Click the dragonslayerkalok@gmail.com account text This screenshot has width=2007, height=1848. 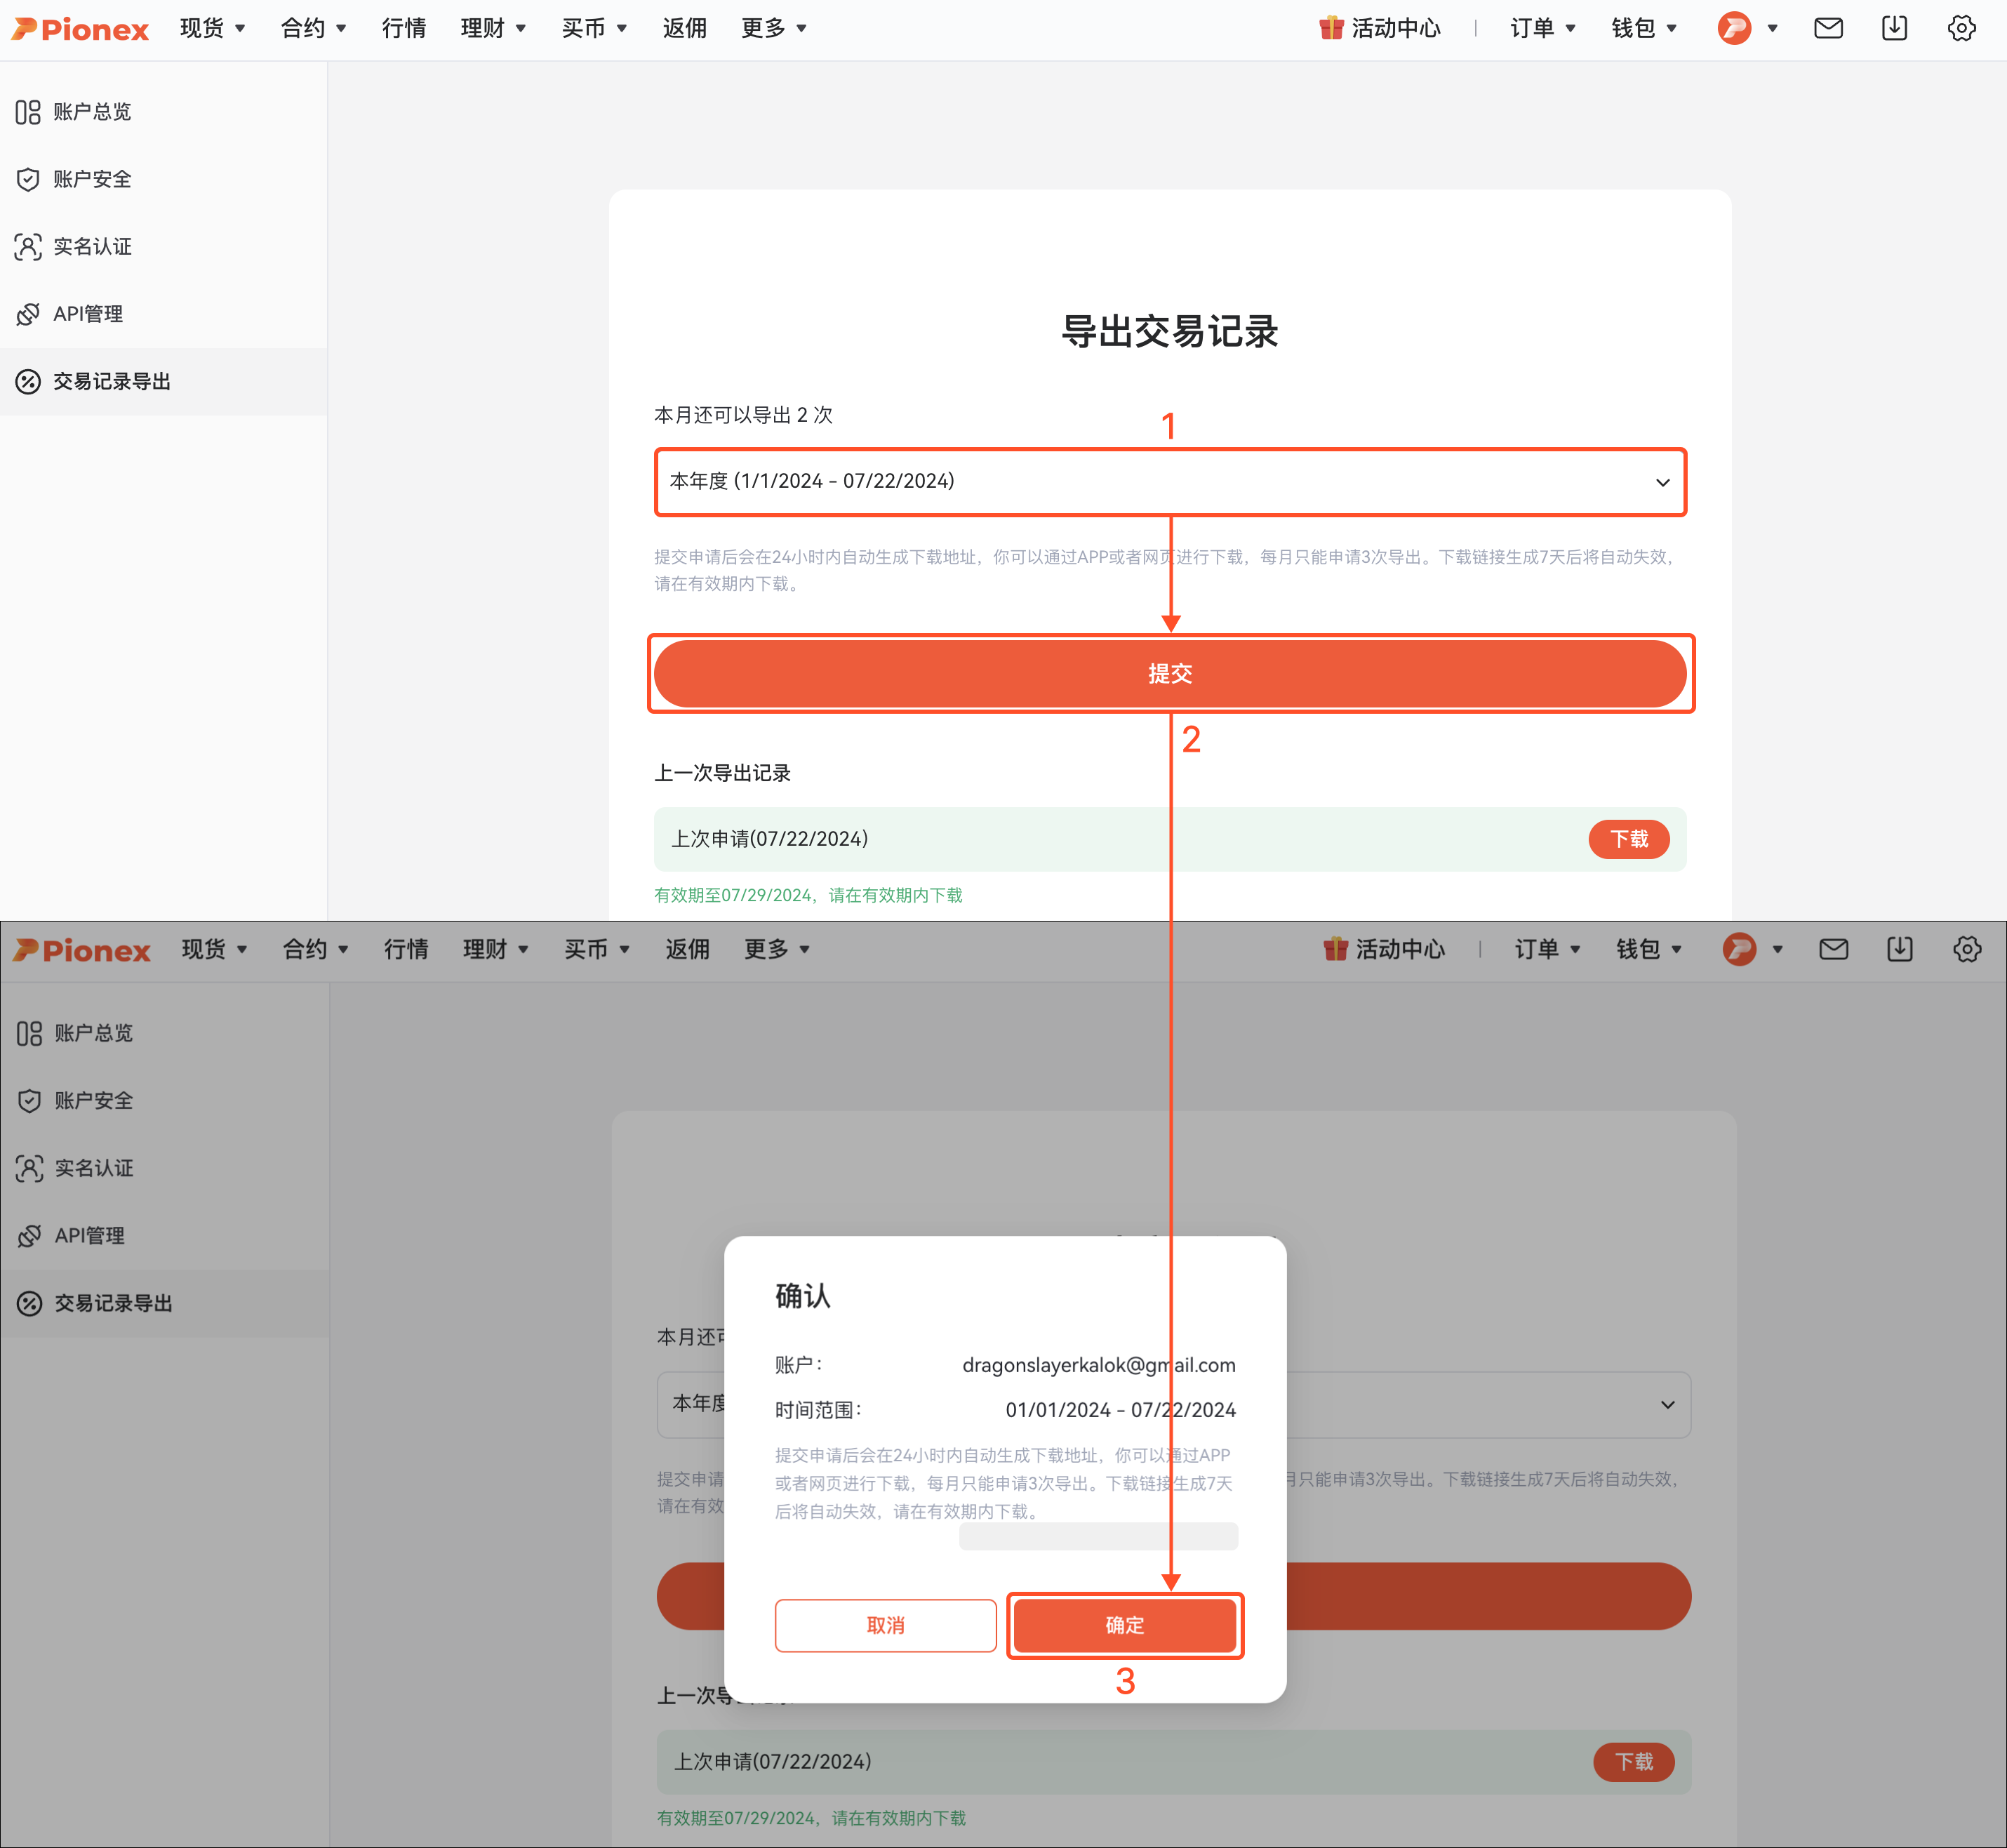tap(1099, 1365)
